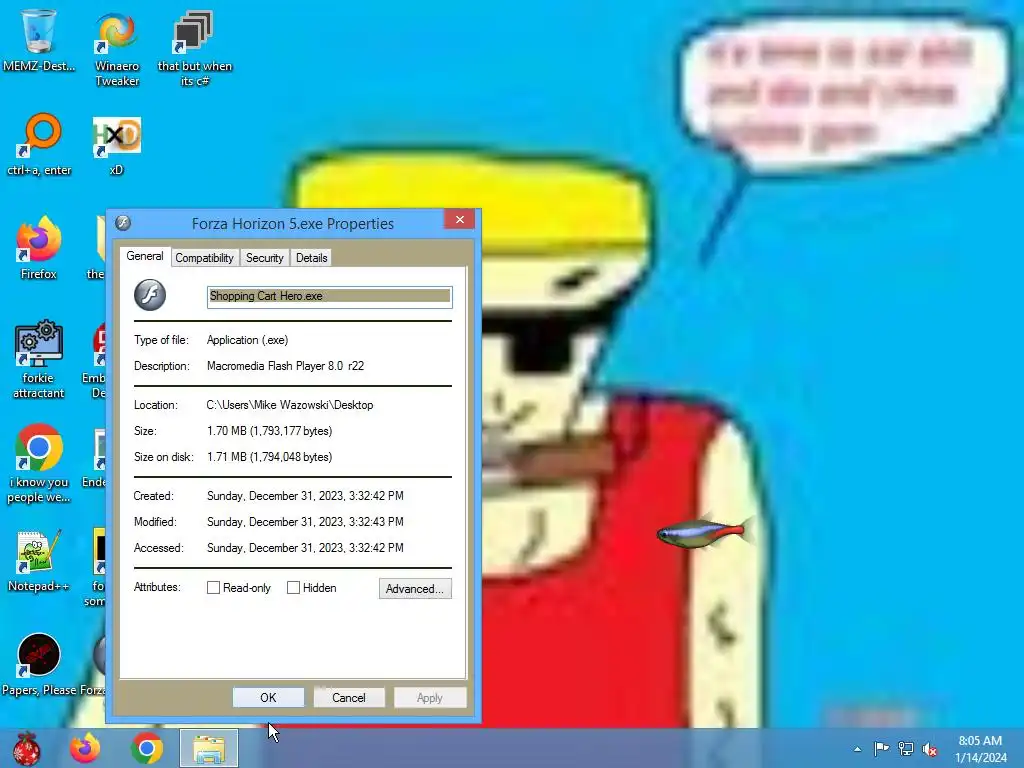
Task: Click size value "1.70 MB (1,793,177 bytes)"
Action: [270, 431]
